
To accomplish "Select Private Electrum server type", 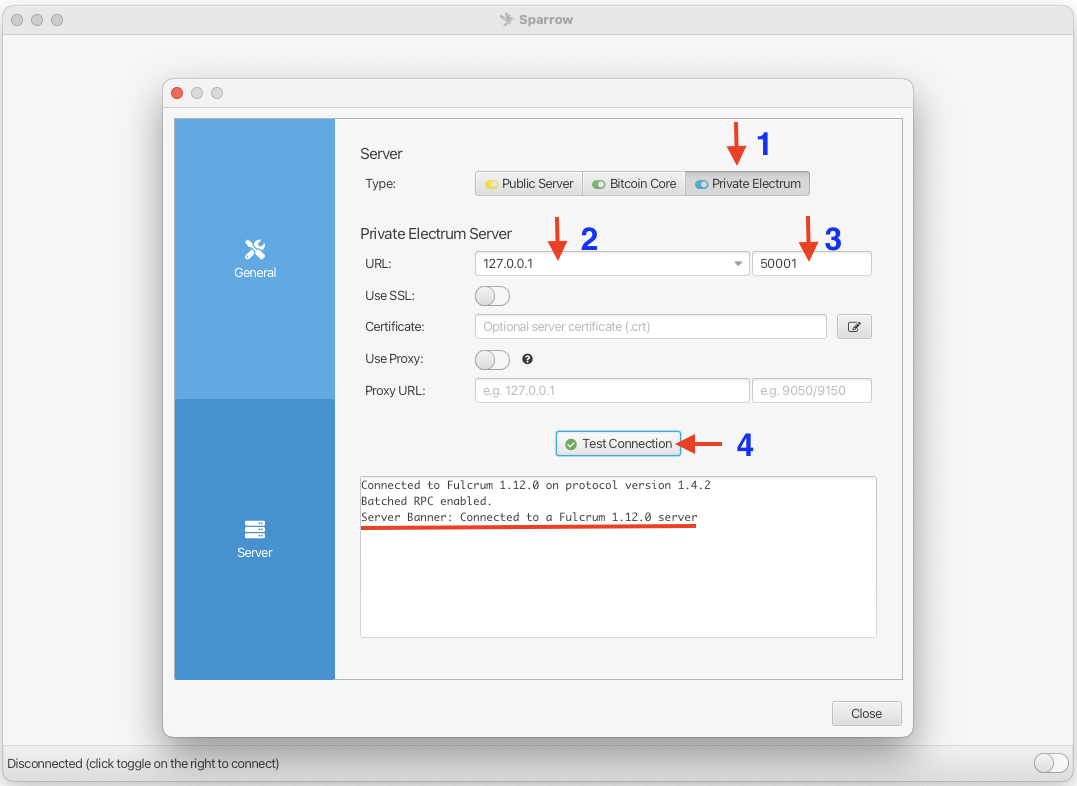I will click(x=747, y=183).
